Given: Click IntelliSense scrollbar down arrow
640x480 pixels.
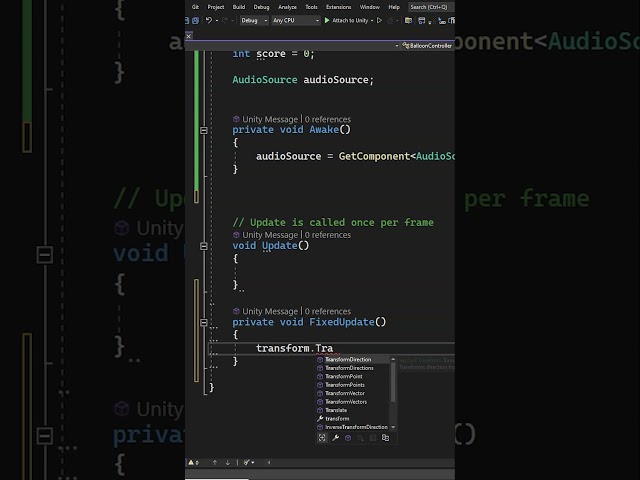Looking at the screenshot, I should point(393,427).
